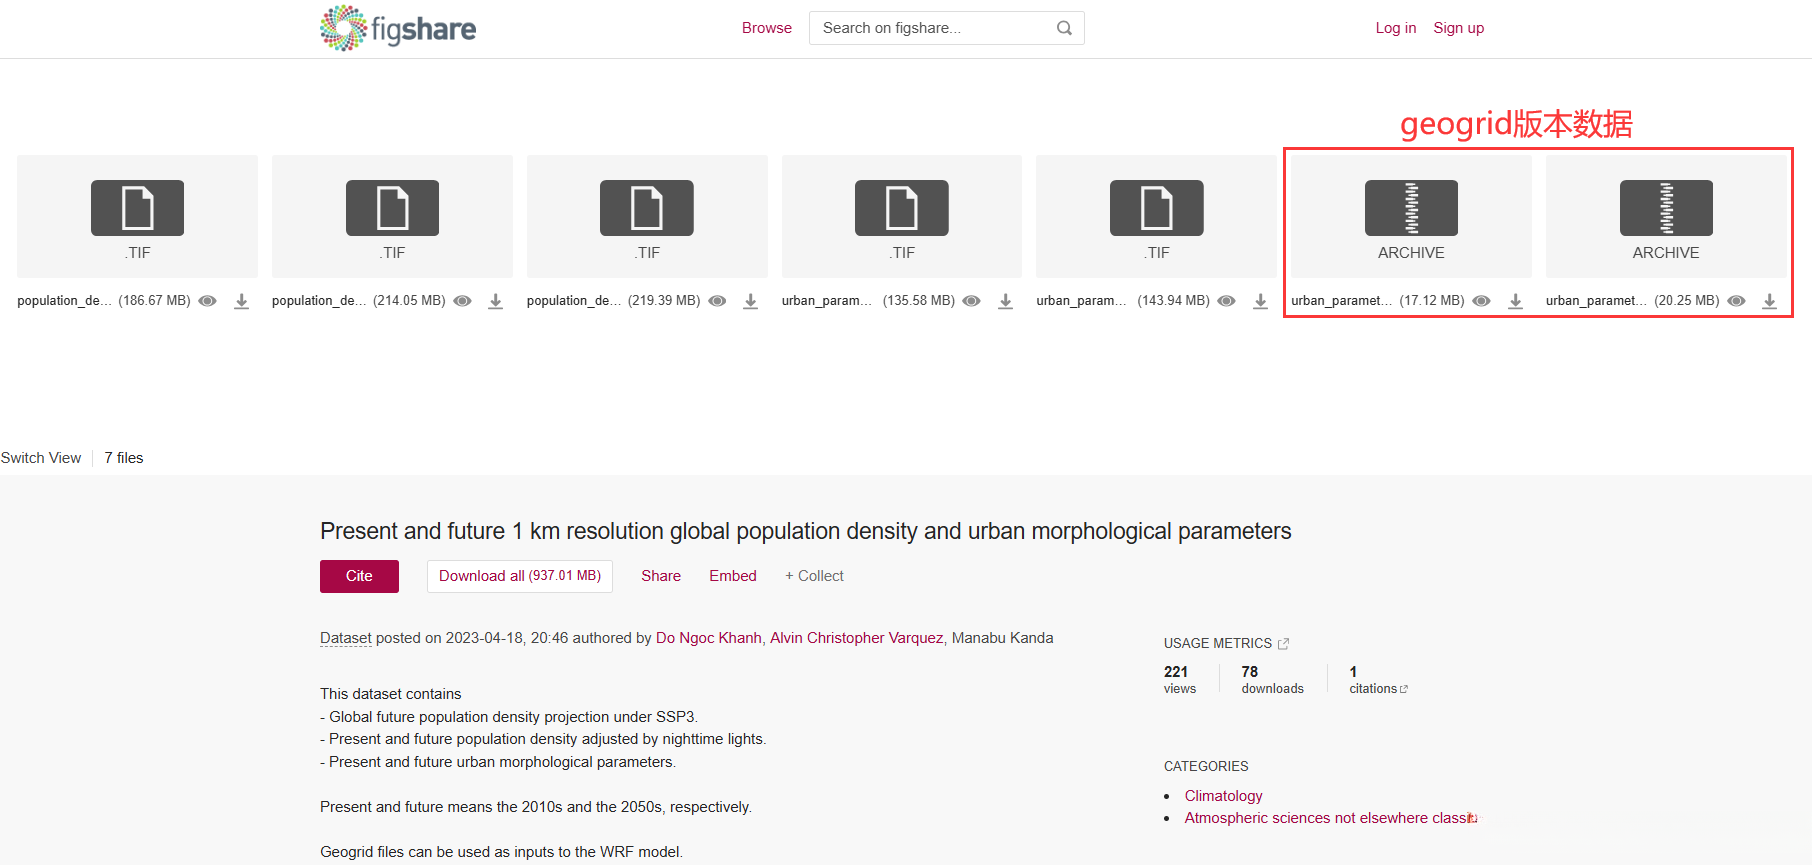Download the 214.05 MB population TIF file
The height and width of the screenshot is (865, 1812).
tap(495, 301)
